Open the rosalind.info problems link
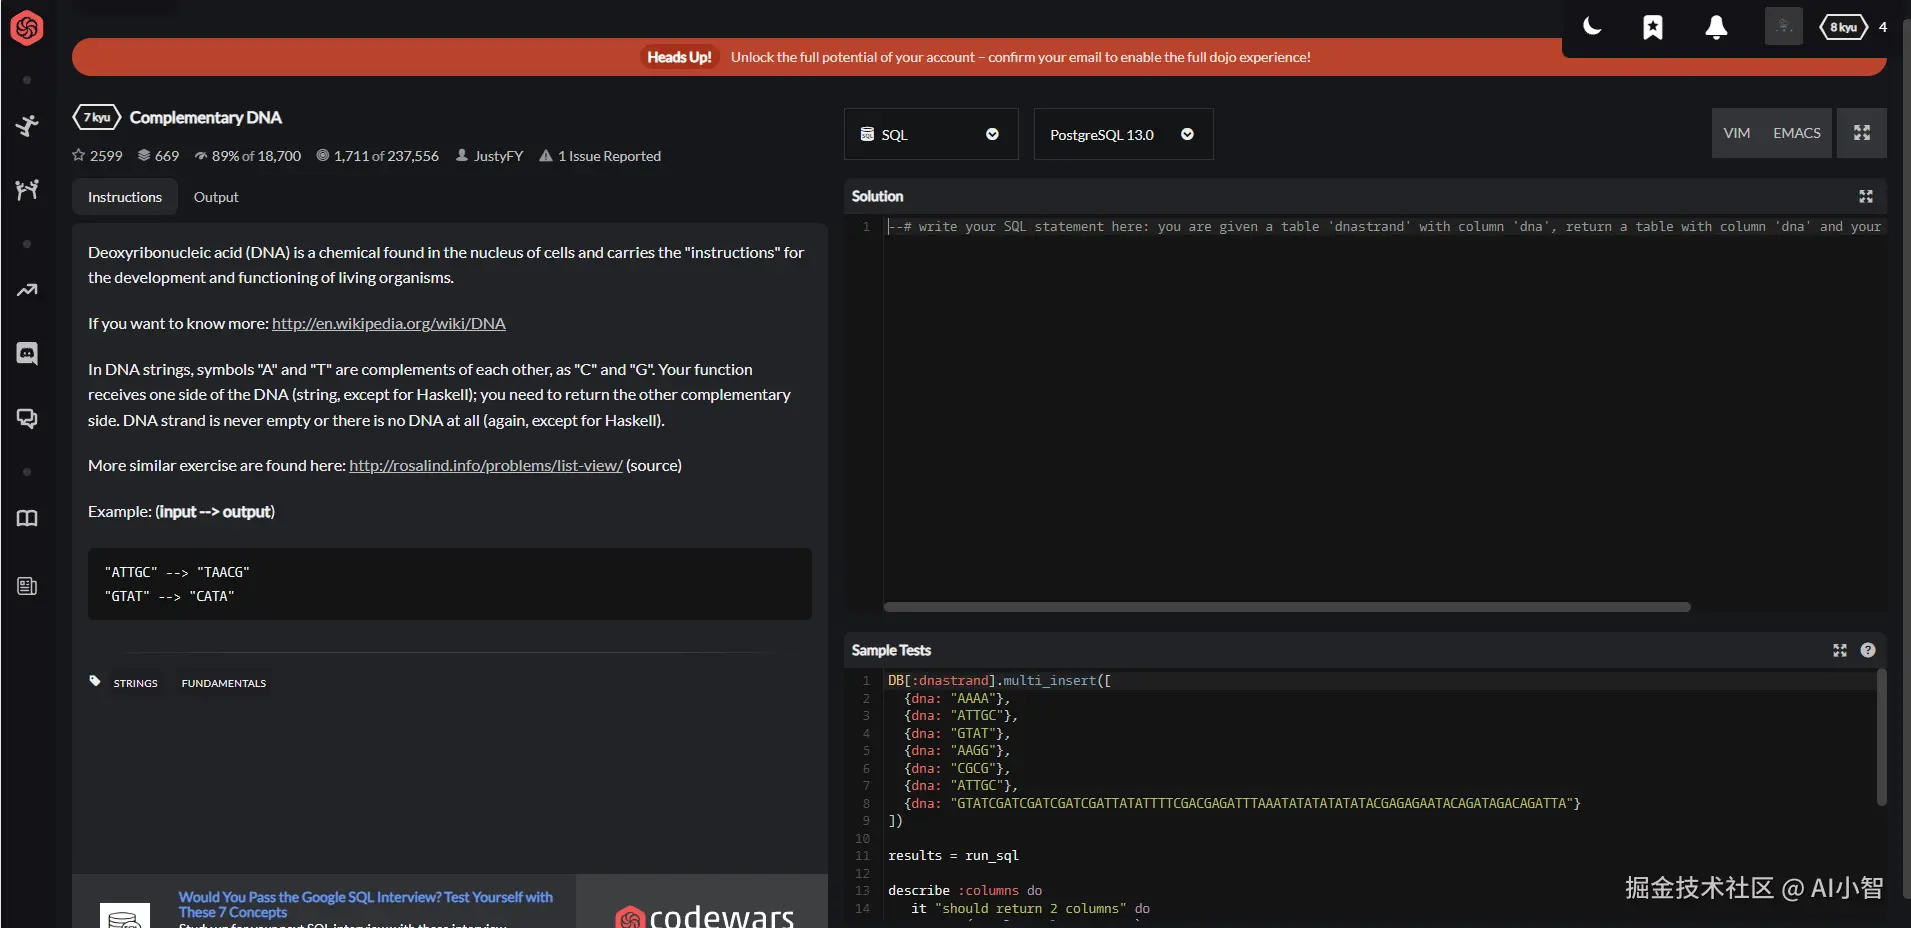The width and height of the screenshot is (1911, 928). point(486,465)
